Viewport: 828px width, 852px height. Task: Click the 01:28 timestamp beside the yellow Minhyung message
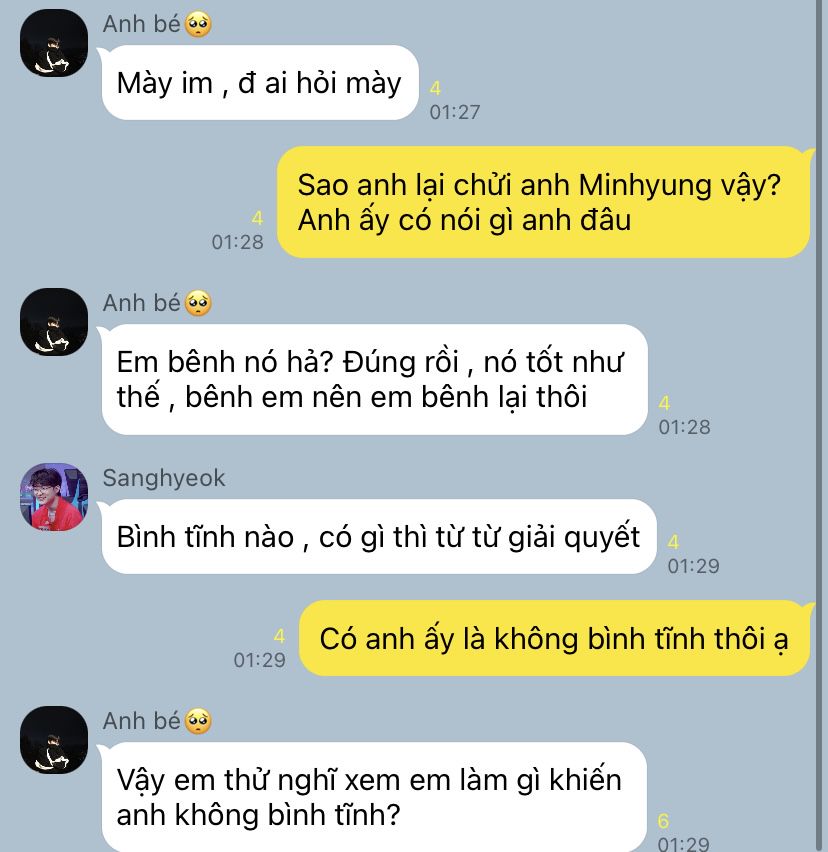(237, 242)
